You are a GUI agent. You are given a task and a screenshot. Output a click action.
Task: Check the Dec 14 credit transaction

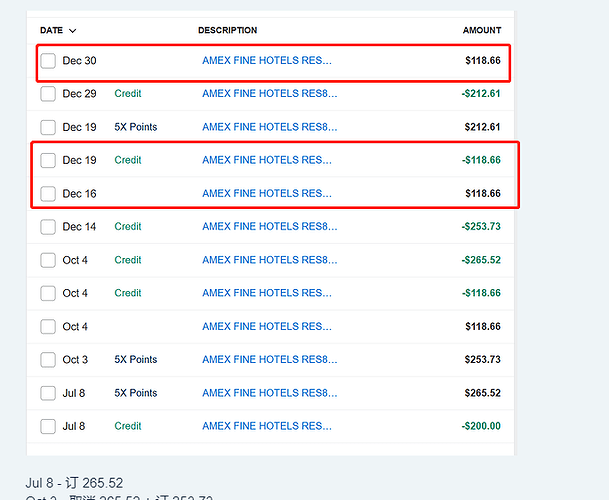48,227
